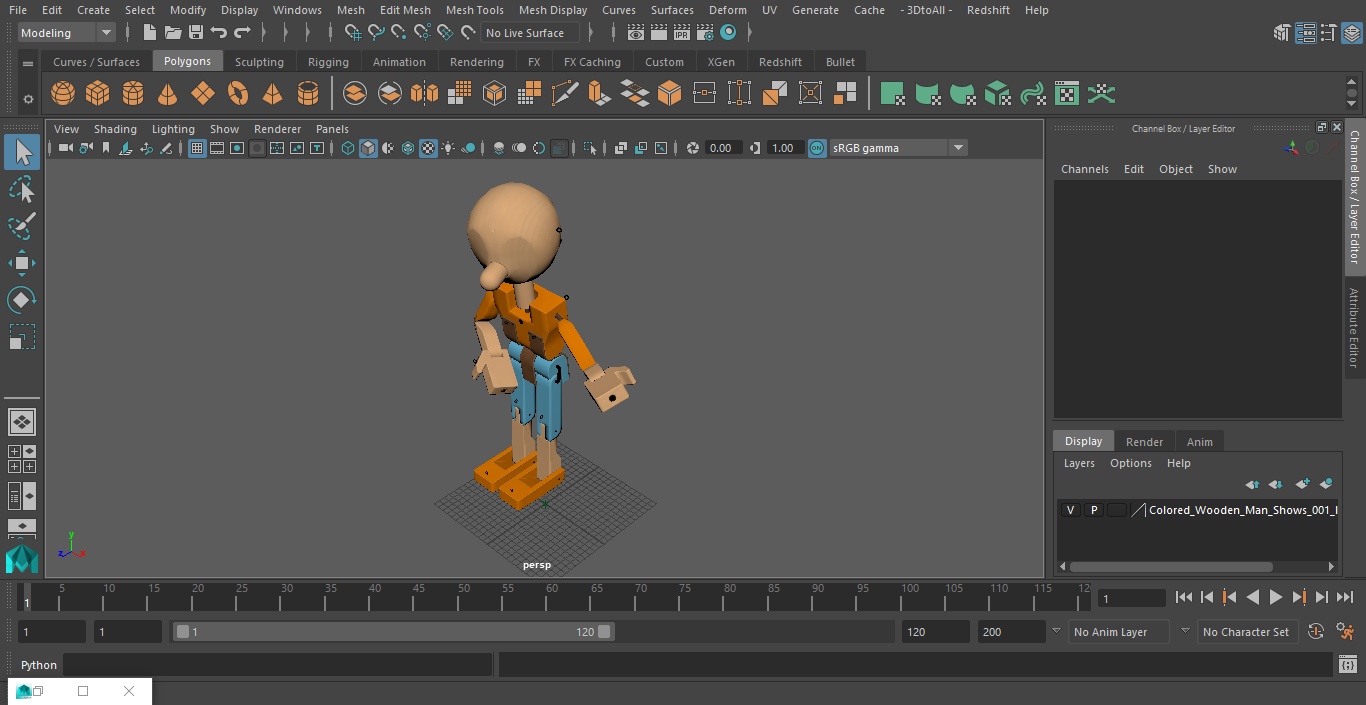Open the Script Editor icon
1366x705 pixels.
point(1347,665)
